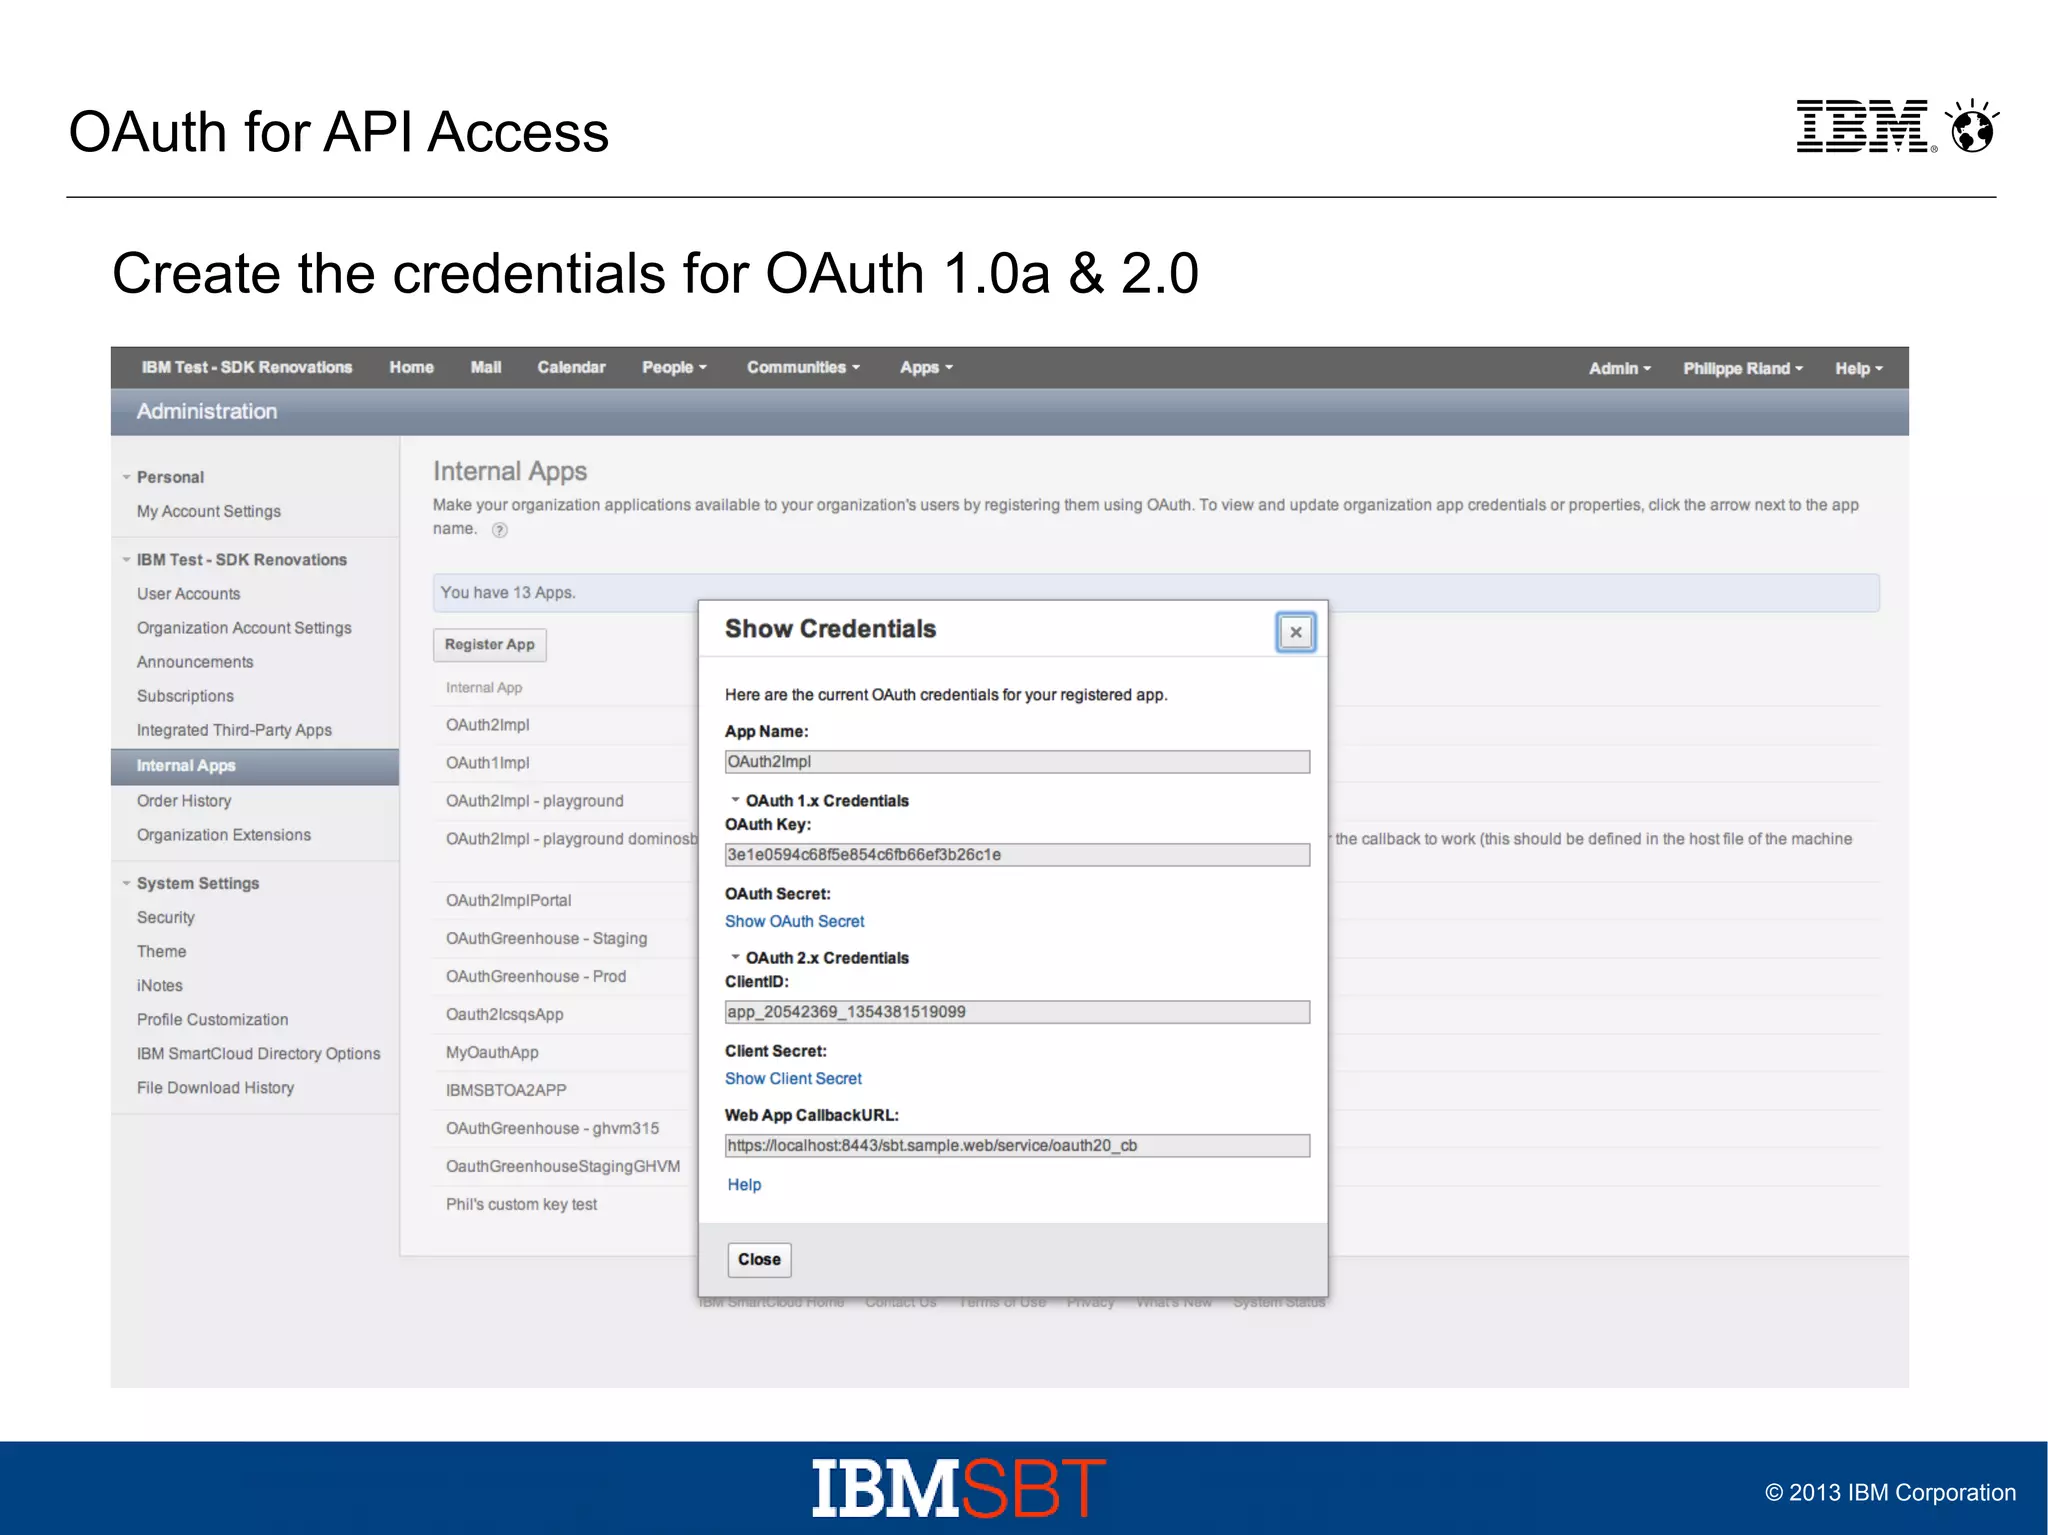The width and height of the screenshot is (2048, 1535).
Task: Select MyOauthApp app row
Action: 492,1052
